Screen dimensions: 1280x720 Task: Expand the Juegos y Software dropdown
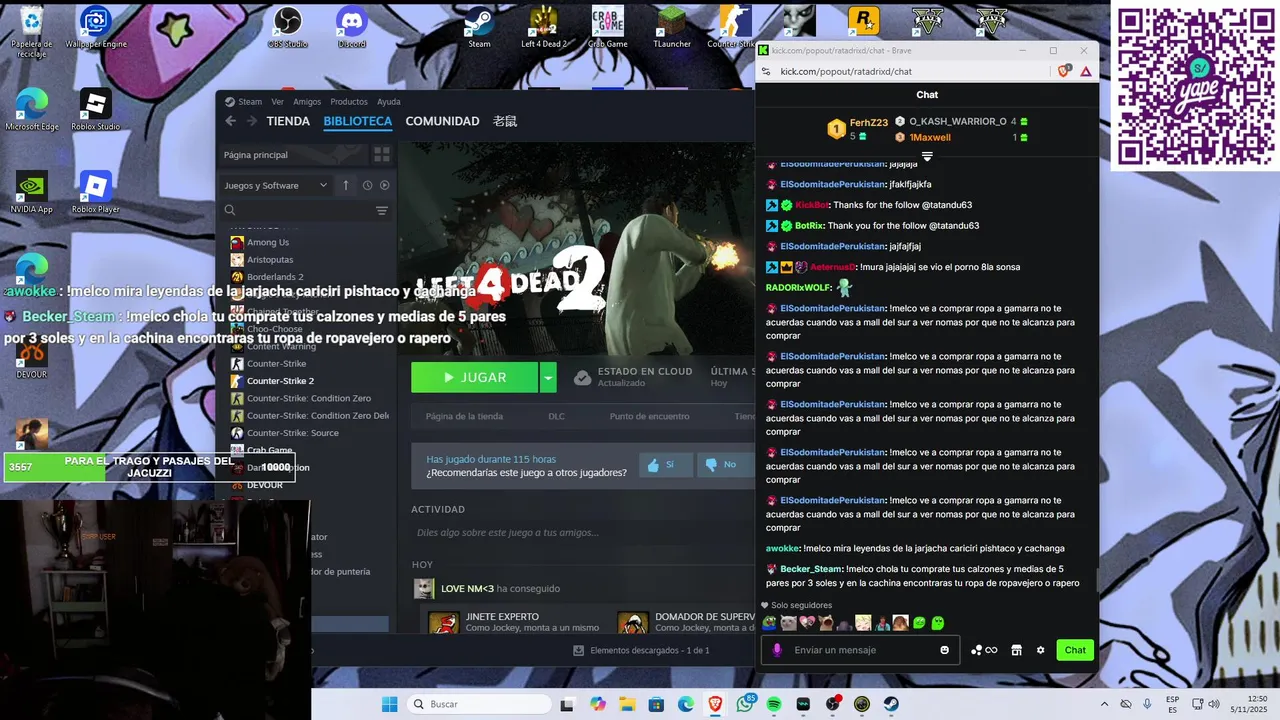[276, 185]
